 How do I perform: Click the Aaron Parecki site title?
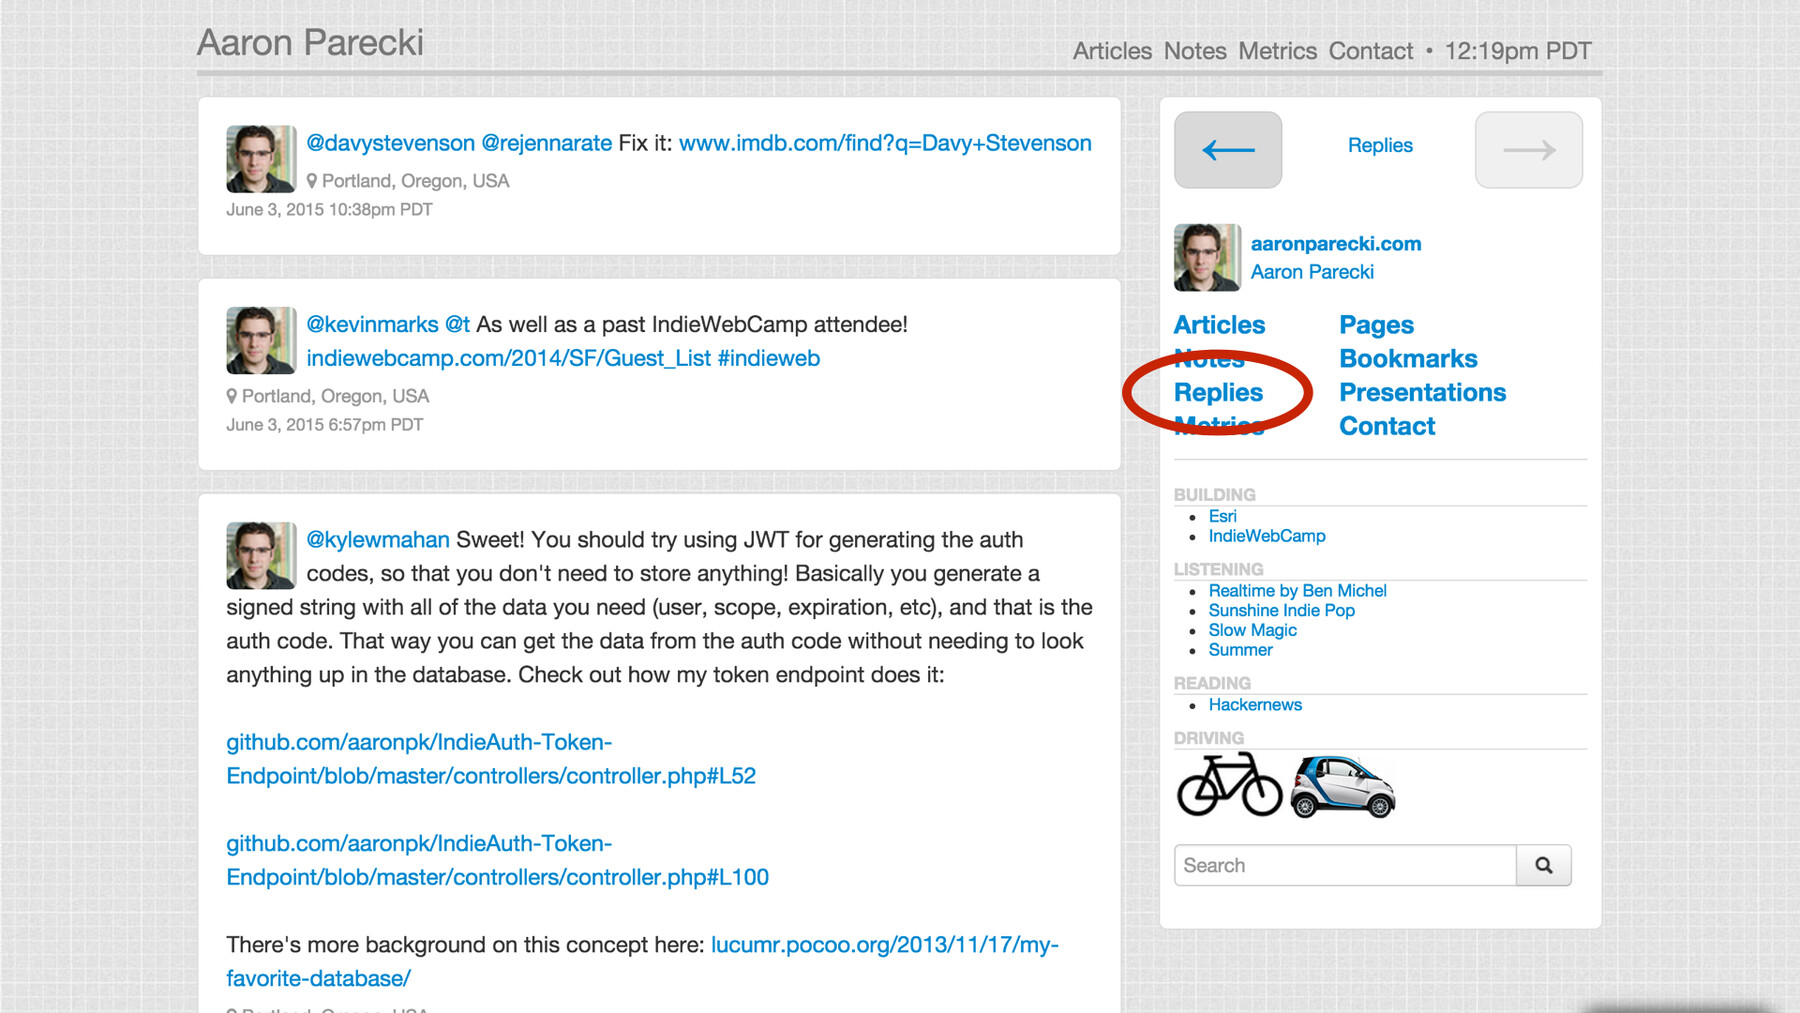pos(310,43)
